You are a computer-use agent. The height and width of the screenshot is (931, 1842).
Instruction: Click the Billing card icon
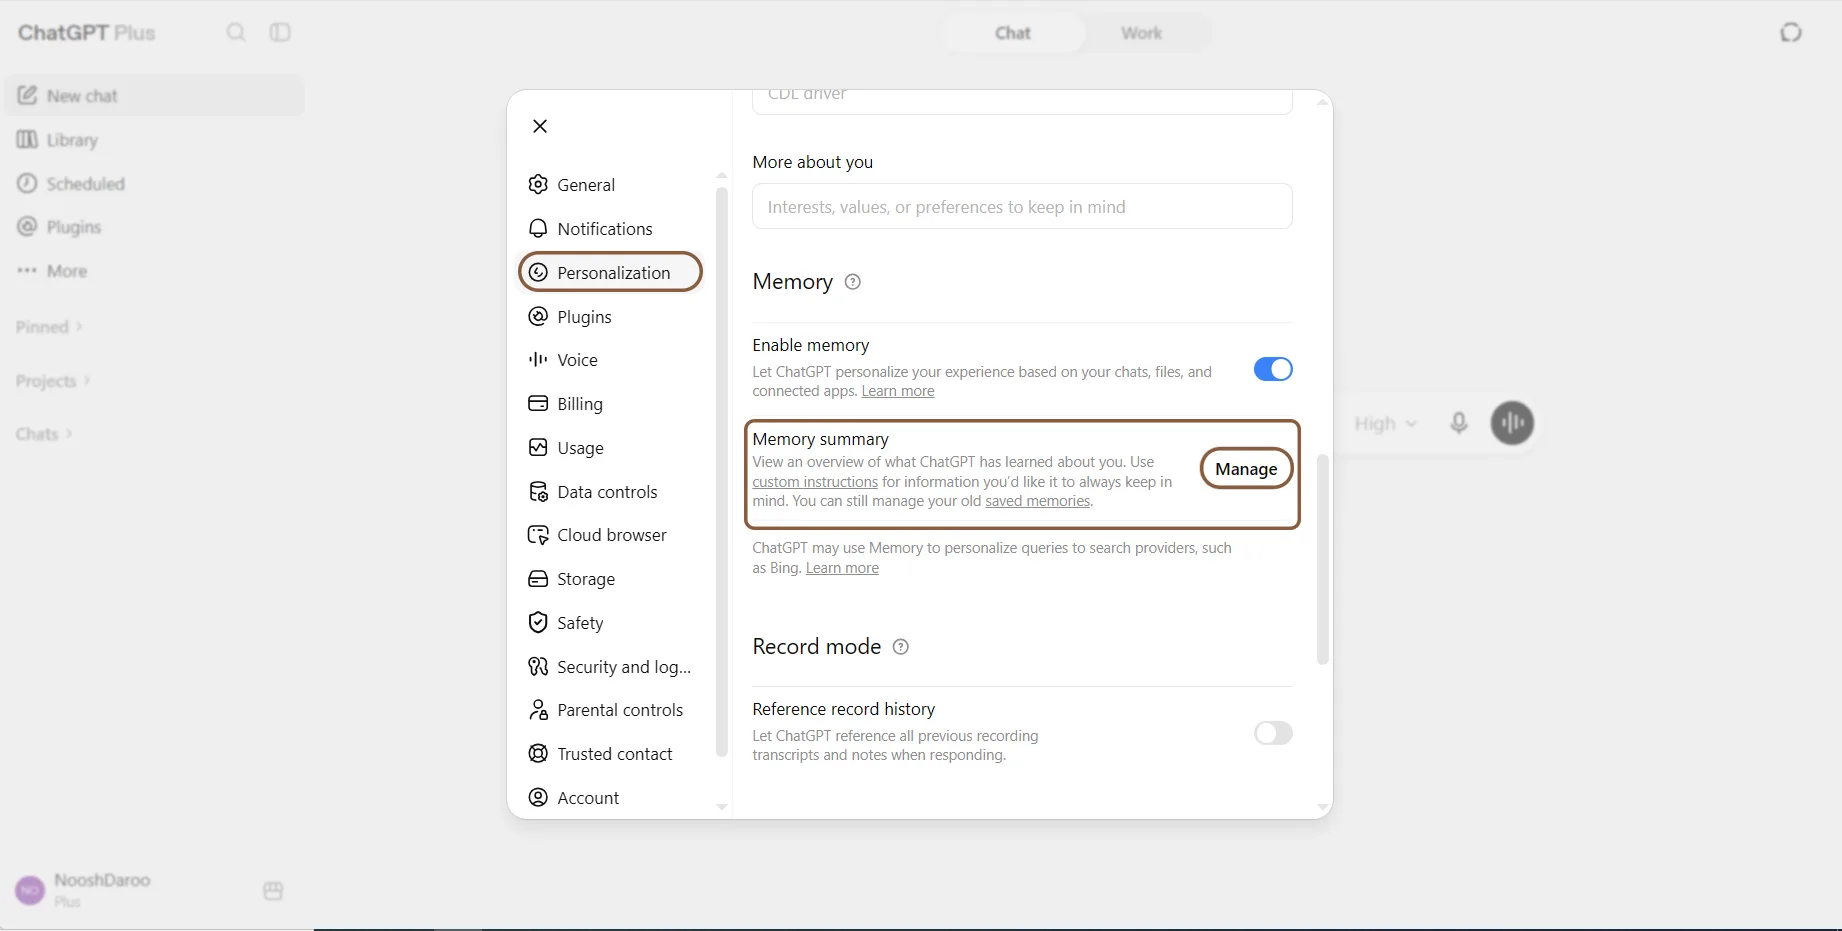(x=538, y=404)
